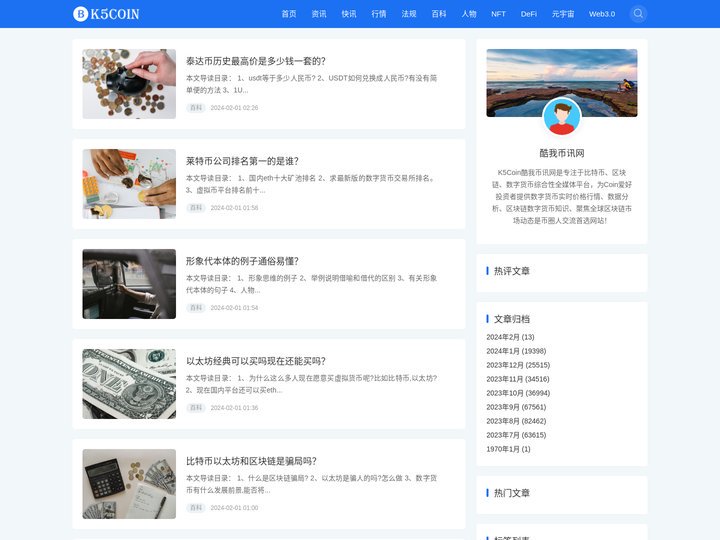Open article 比特币以太坊和区块链是骗局吗?
Viewport: 720px width, 540px height.
tap(251, 461)
